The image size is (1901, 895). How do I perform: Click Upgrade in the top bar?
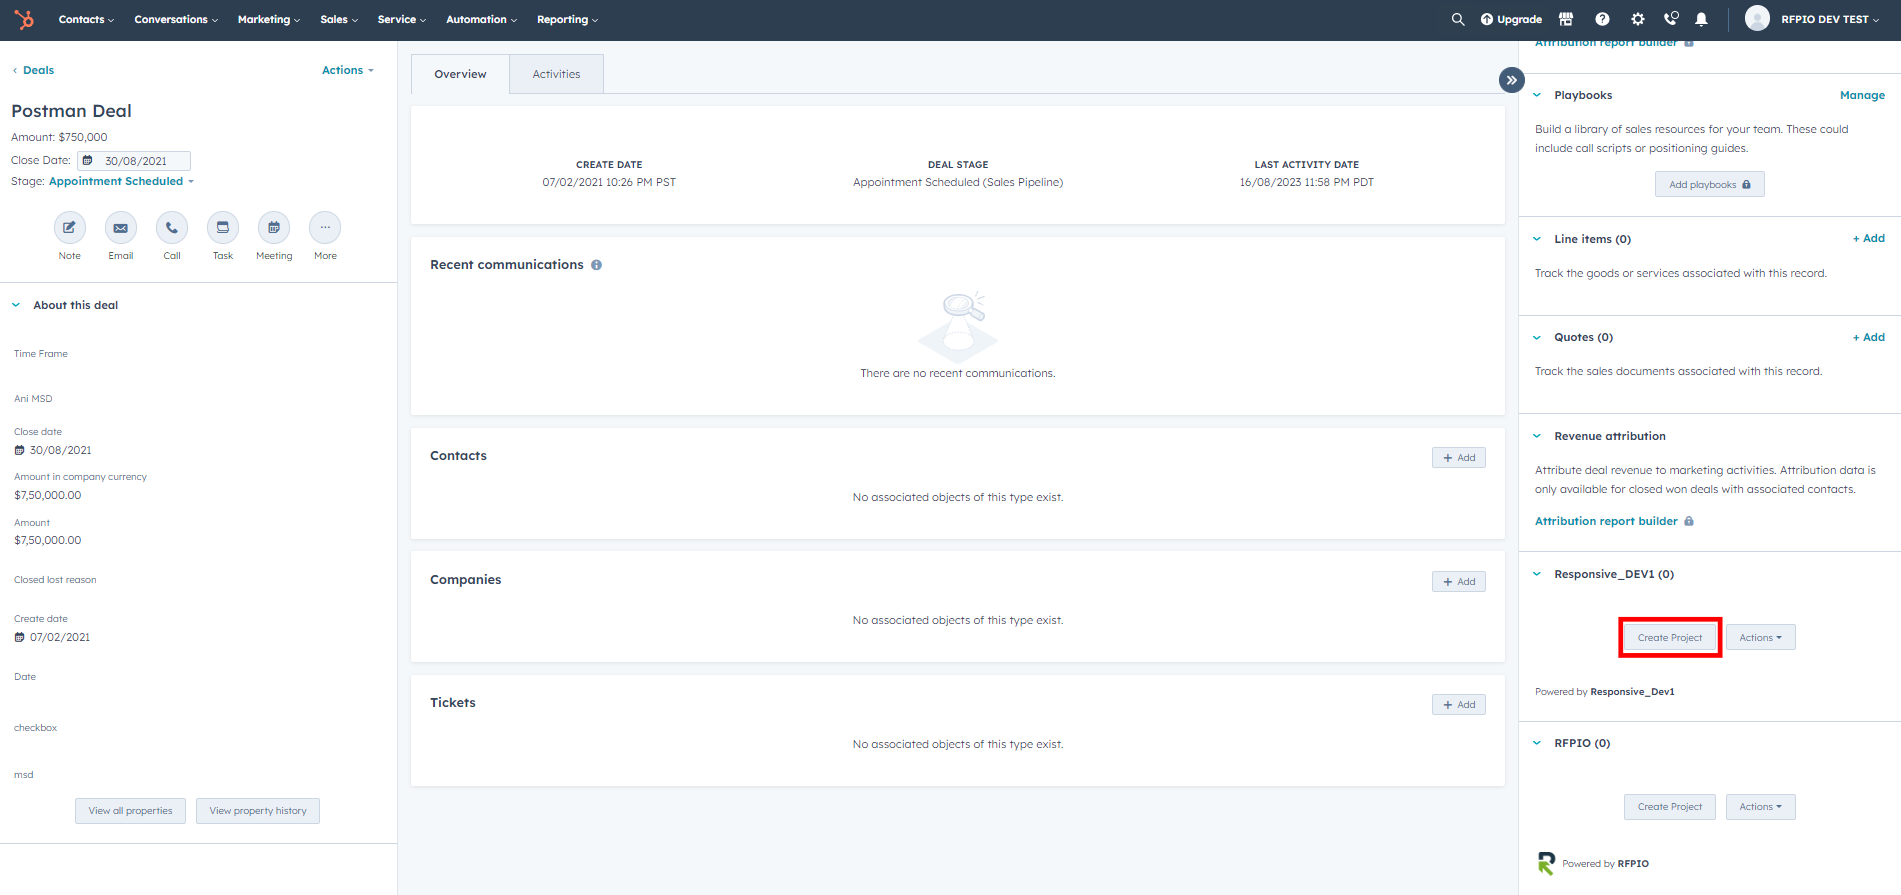click(1512, 19)
